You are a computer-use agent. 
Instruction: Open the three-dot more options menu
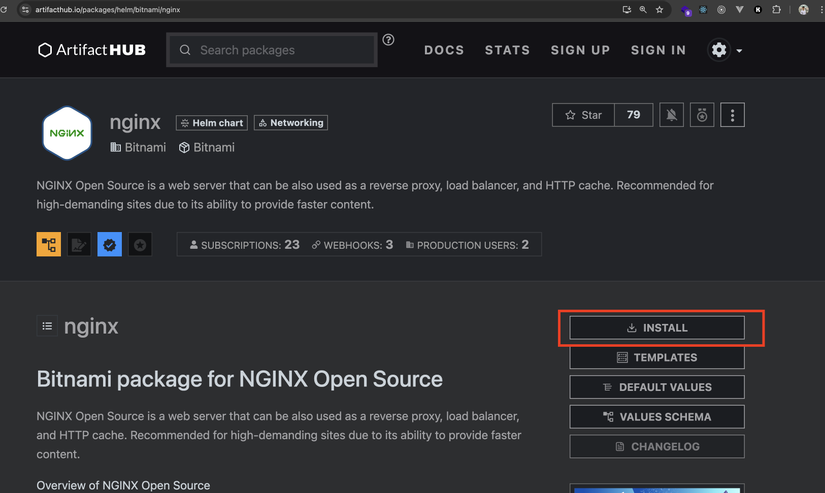pyautogui.click(x=732, y=115)
